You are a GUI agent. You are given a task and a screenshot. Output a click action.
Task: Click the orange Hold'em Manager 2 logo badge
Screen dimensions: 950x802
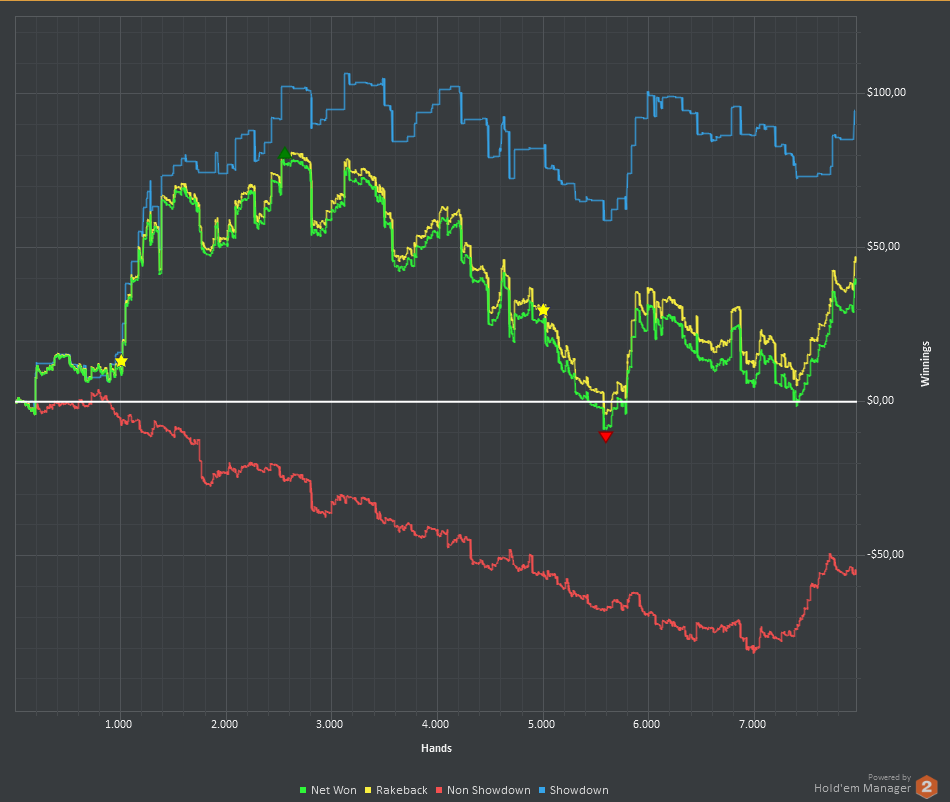927,786
